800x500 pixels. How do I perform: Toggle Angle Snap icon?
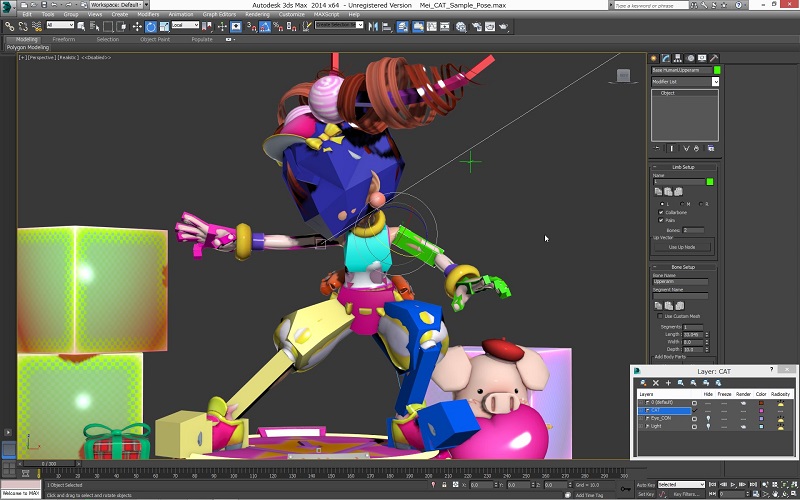pos(265,27)
